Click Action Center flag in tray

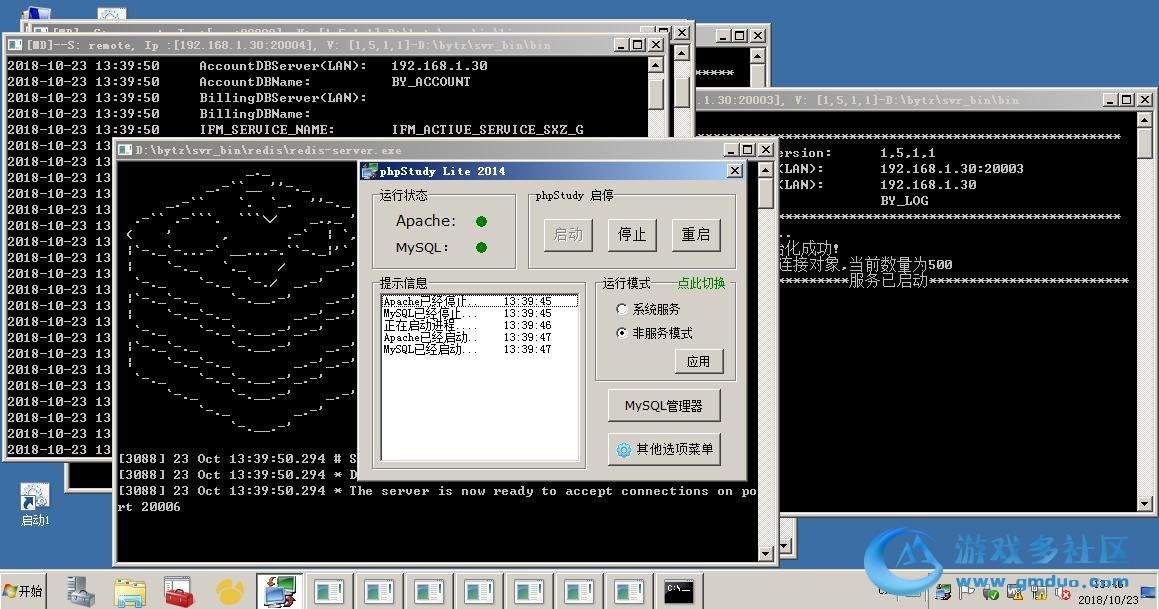click(x=966, y=591)
